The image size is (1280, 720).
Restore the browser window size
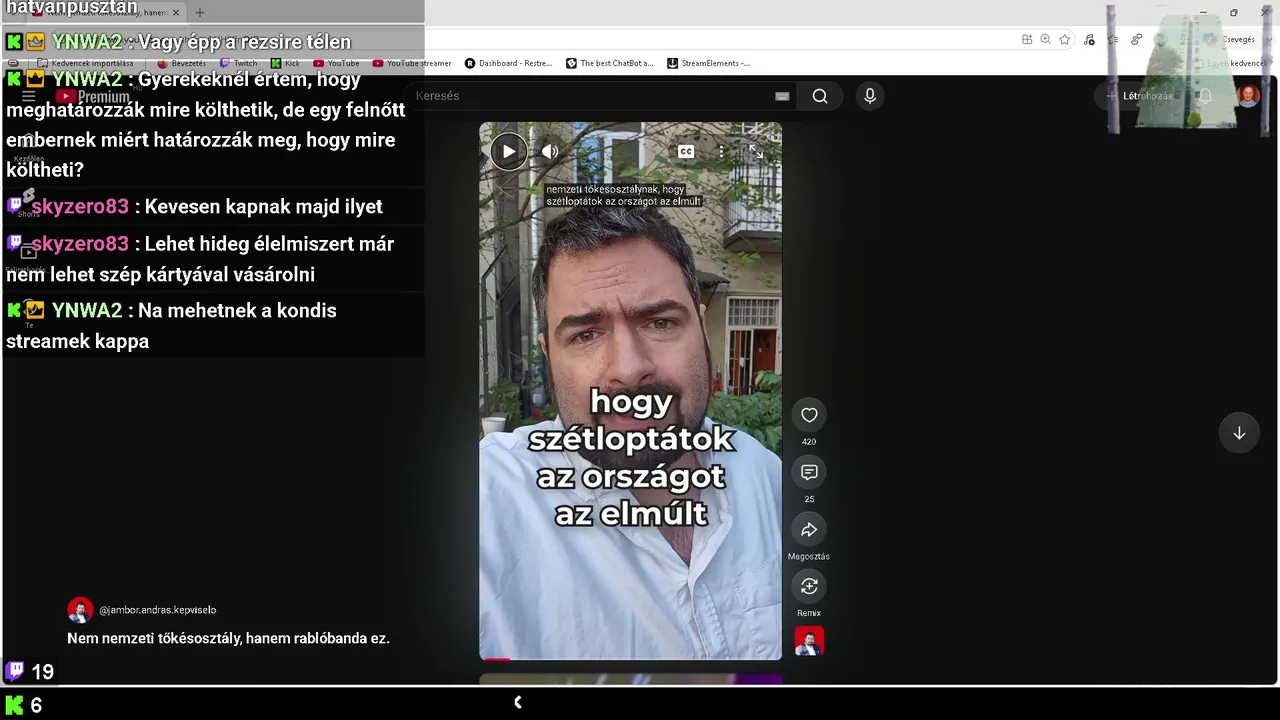pos(1234,13)
